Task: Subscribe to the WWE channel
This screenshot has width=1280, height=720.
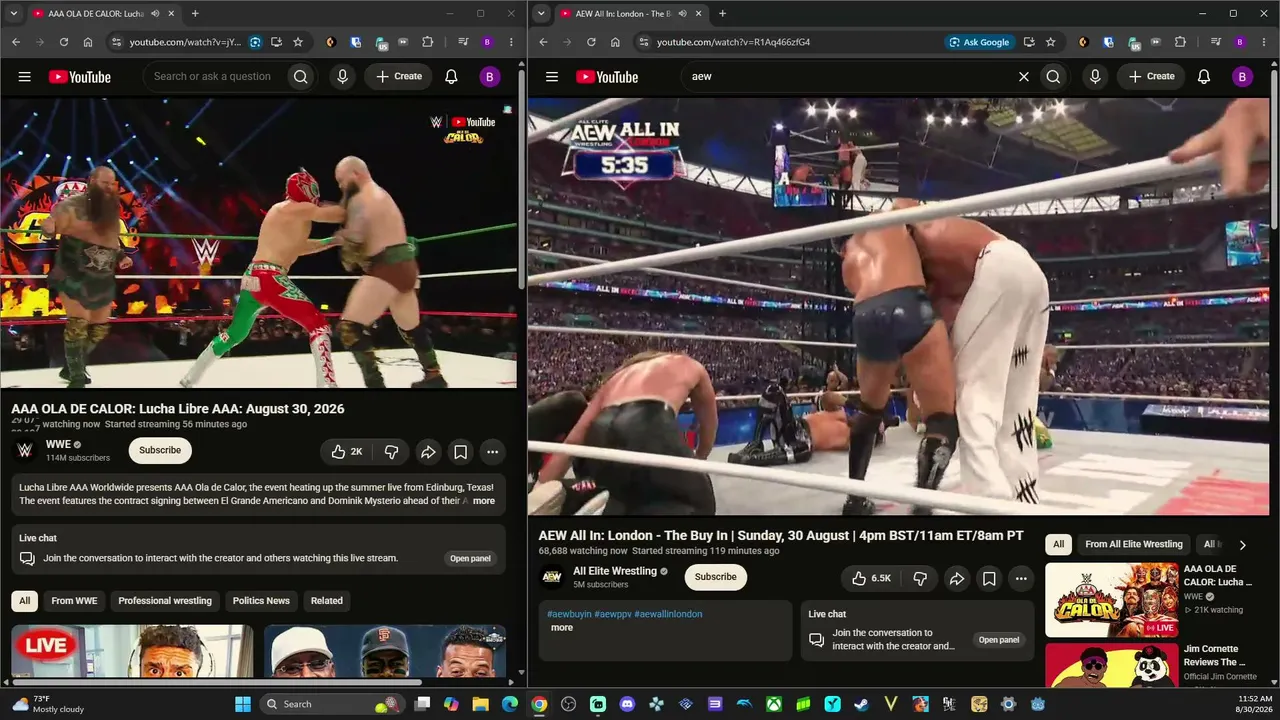Action: [x=160, y=450]
